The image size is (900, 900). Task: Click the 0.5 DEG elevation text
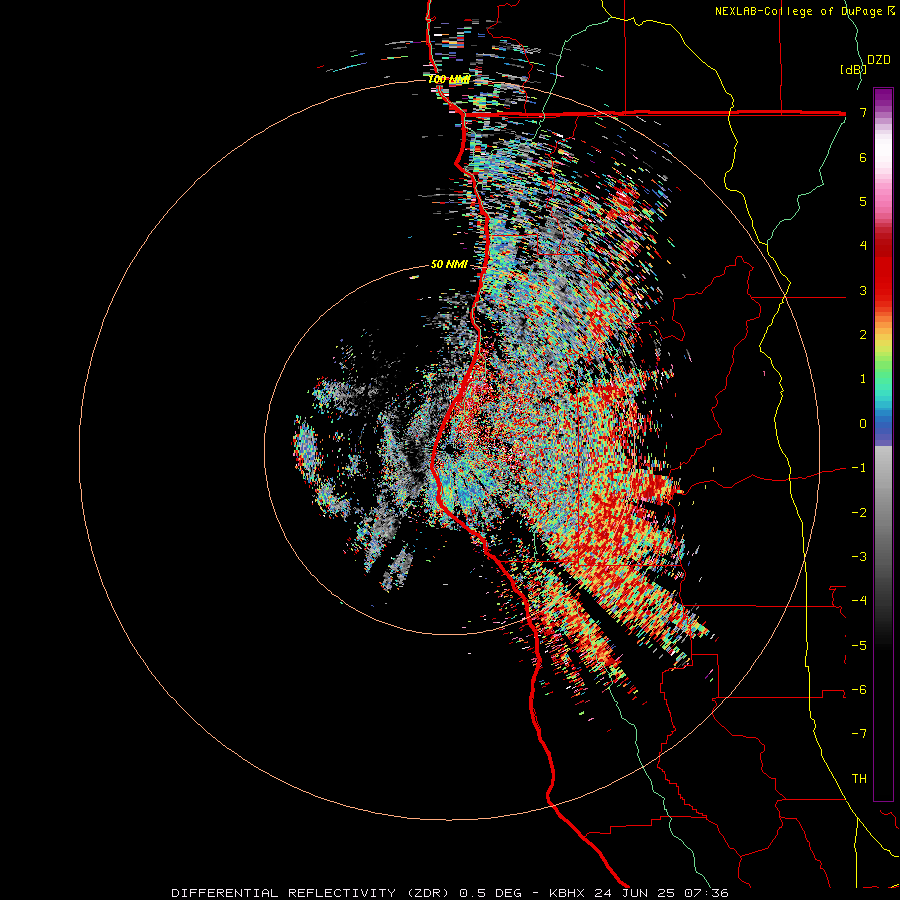click(x=491, y=893)
